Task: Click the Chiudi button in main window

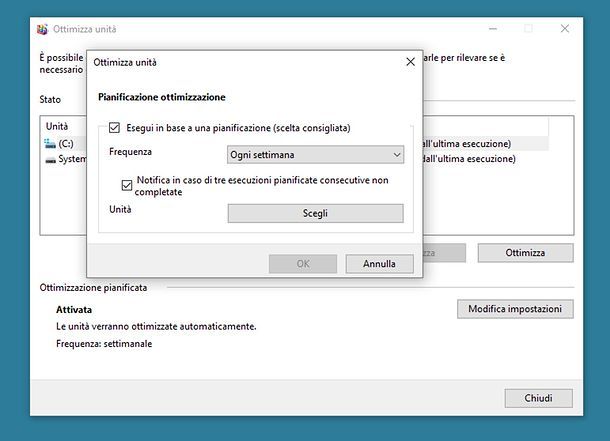Action: [538, 398]
